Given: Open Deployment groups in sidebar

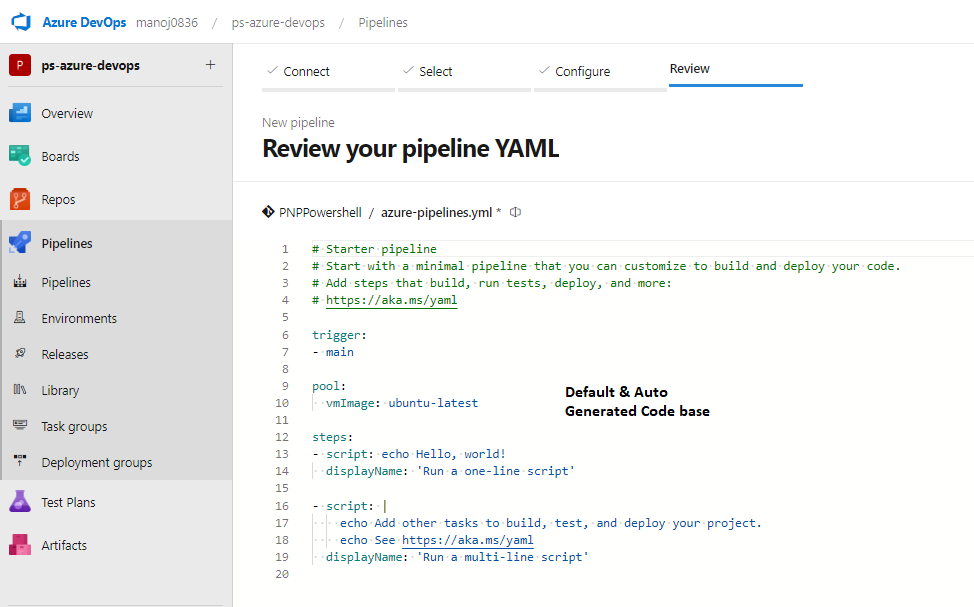Looking at the screenshot, I should click(x=96, y=462).
